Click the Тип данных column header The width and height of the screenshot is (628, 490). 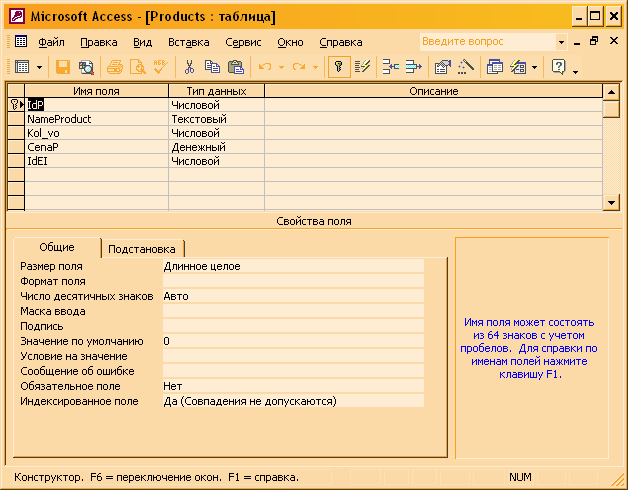(216, 91)
